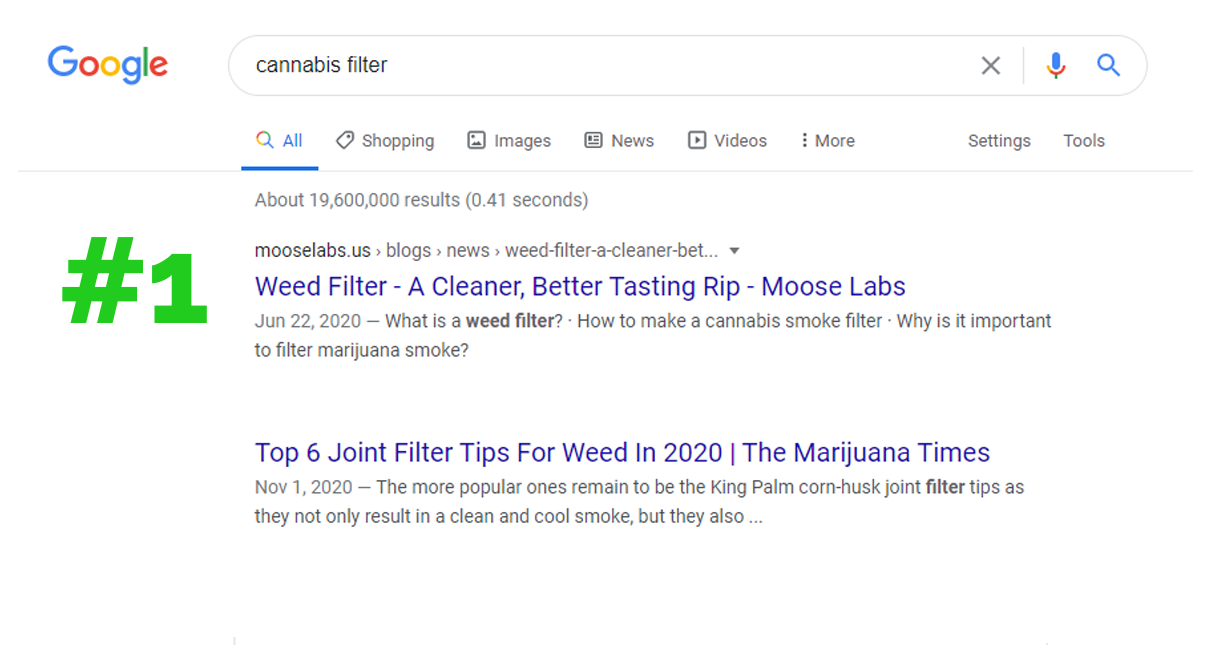The width and height of the screenshot is (1208, 656).
Task: Click the Shopping tag icon
Action: tap(345, 140)
